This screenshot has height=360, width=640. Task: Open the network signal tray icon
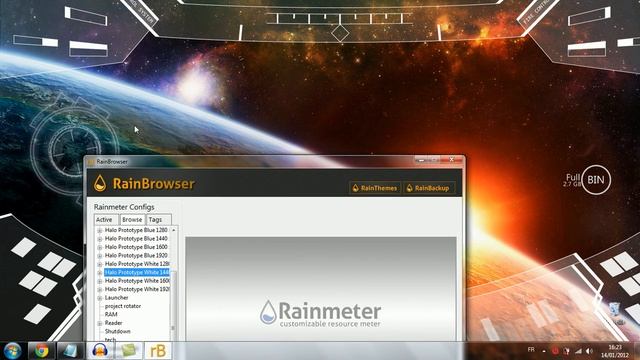578,351
